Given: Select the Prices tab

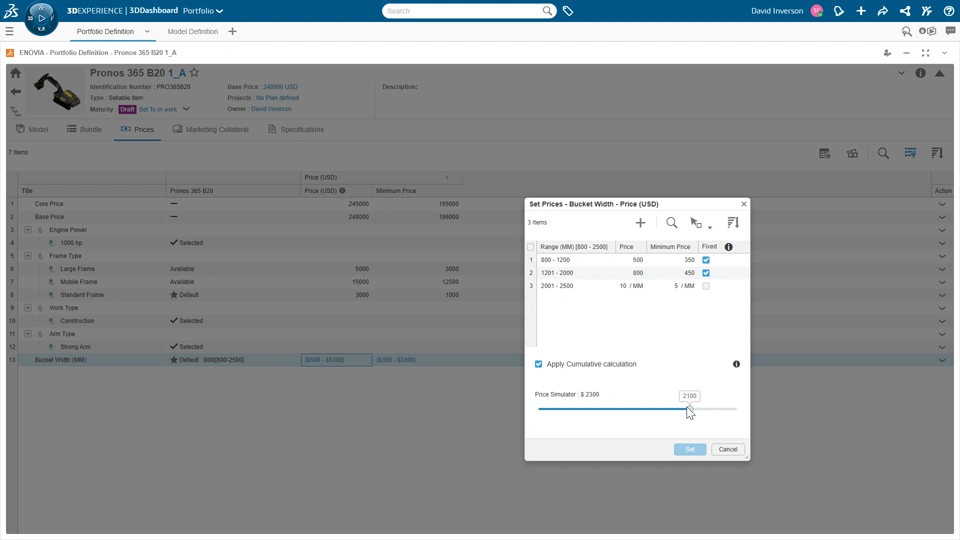Looking at the screenshot, I should [137, 129].
